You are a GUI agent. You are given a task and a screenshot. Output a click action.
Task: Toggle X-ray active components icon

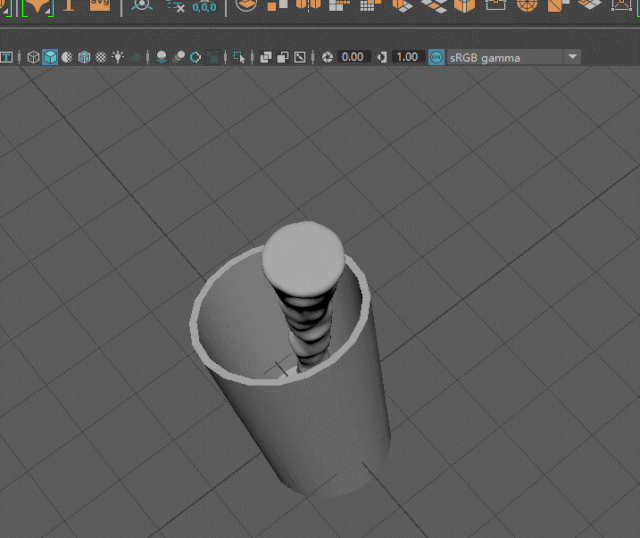(283, 57)
